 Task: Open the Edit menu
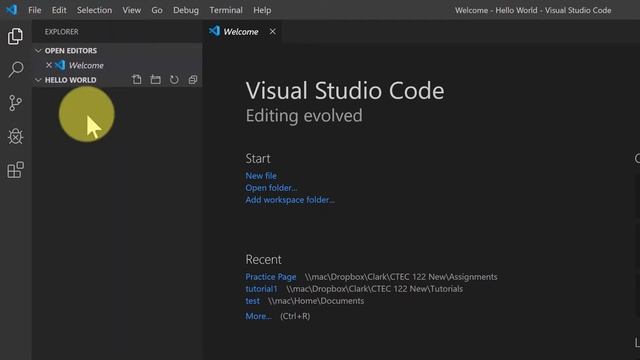point(59,10)
